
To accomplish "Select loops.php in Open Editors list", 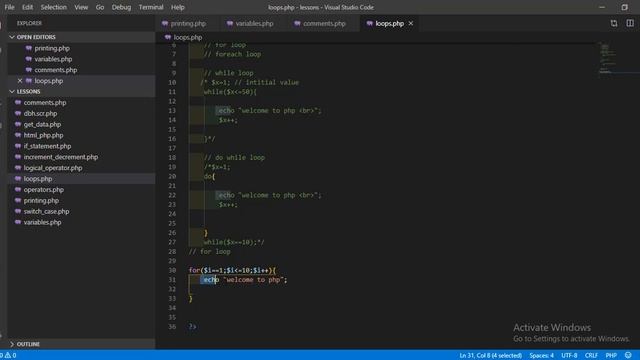I will pos(49,81).
